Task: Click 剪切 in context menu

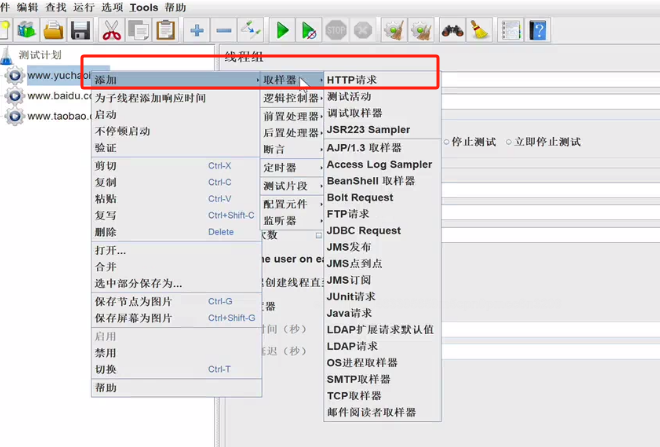Action: [176, 166]
